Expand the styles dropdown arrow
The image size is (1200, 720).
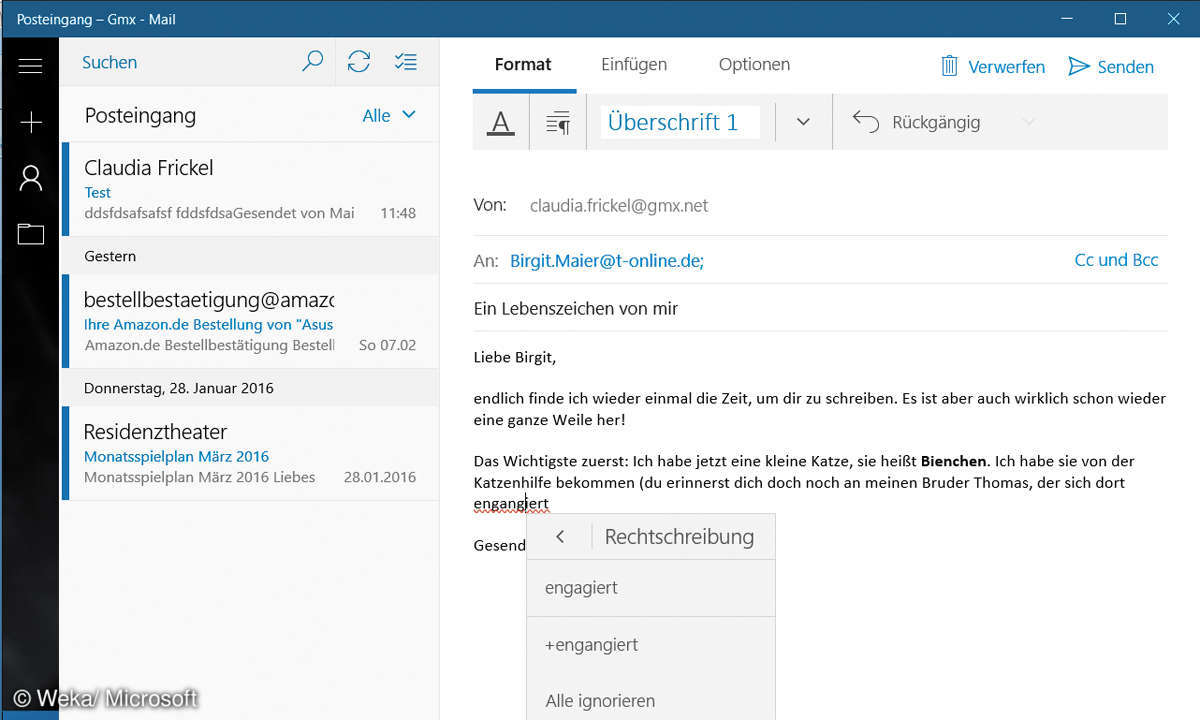click(803, 122)
